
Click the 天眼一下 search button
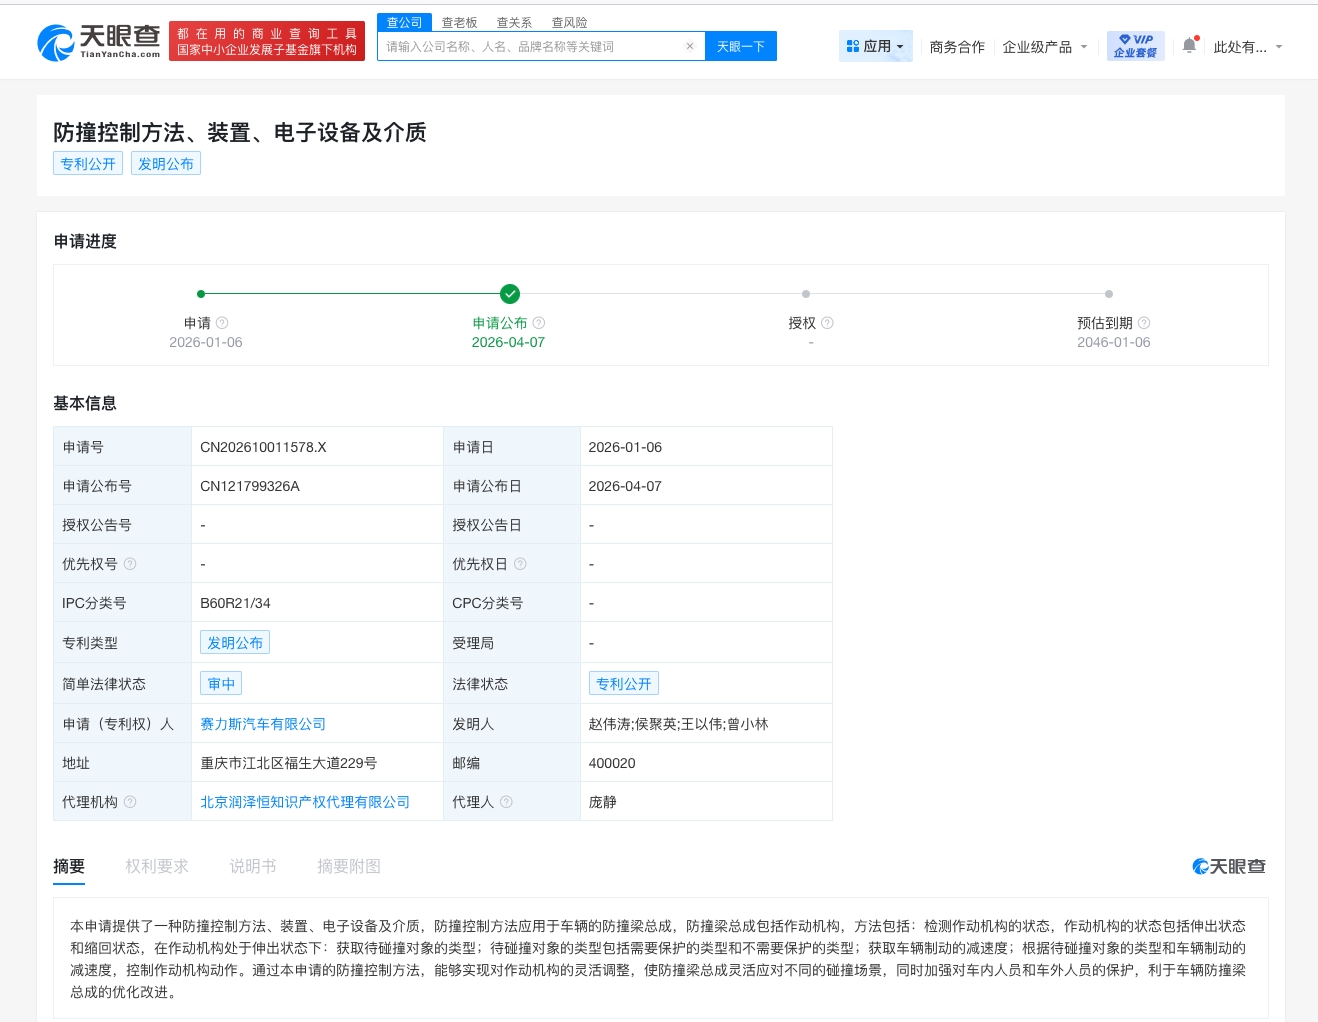coord(740,46)
